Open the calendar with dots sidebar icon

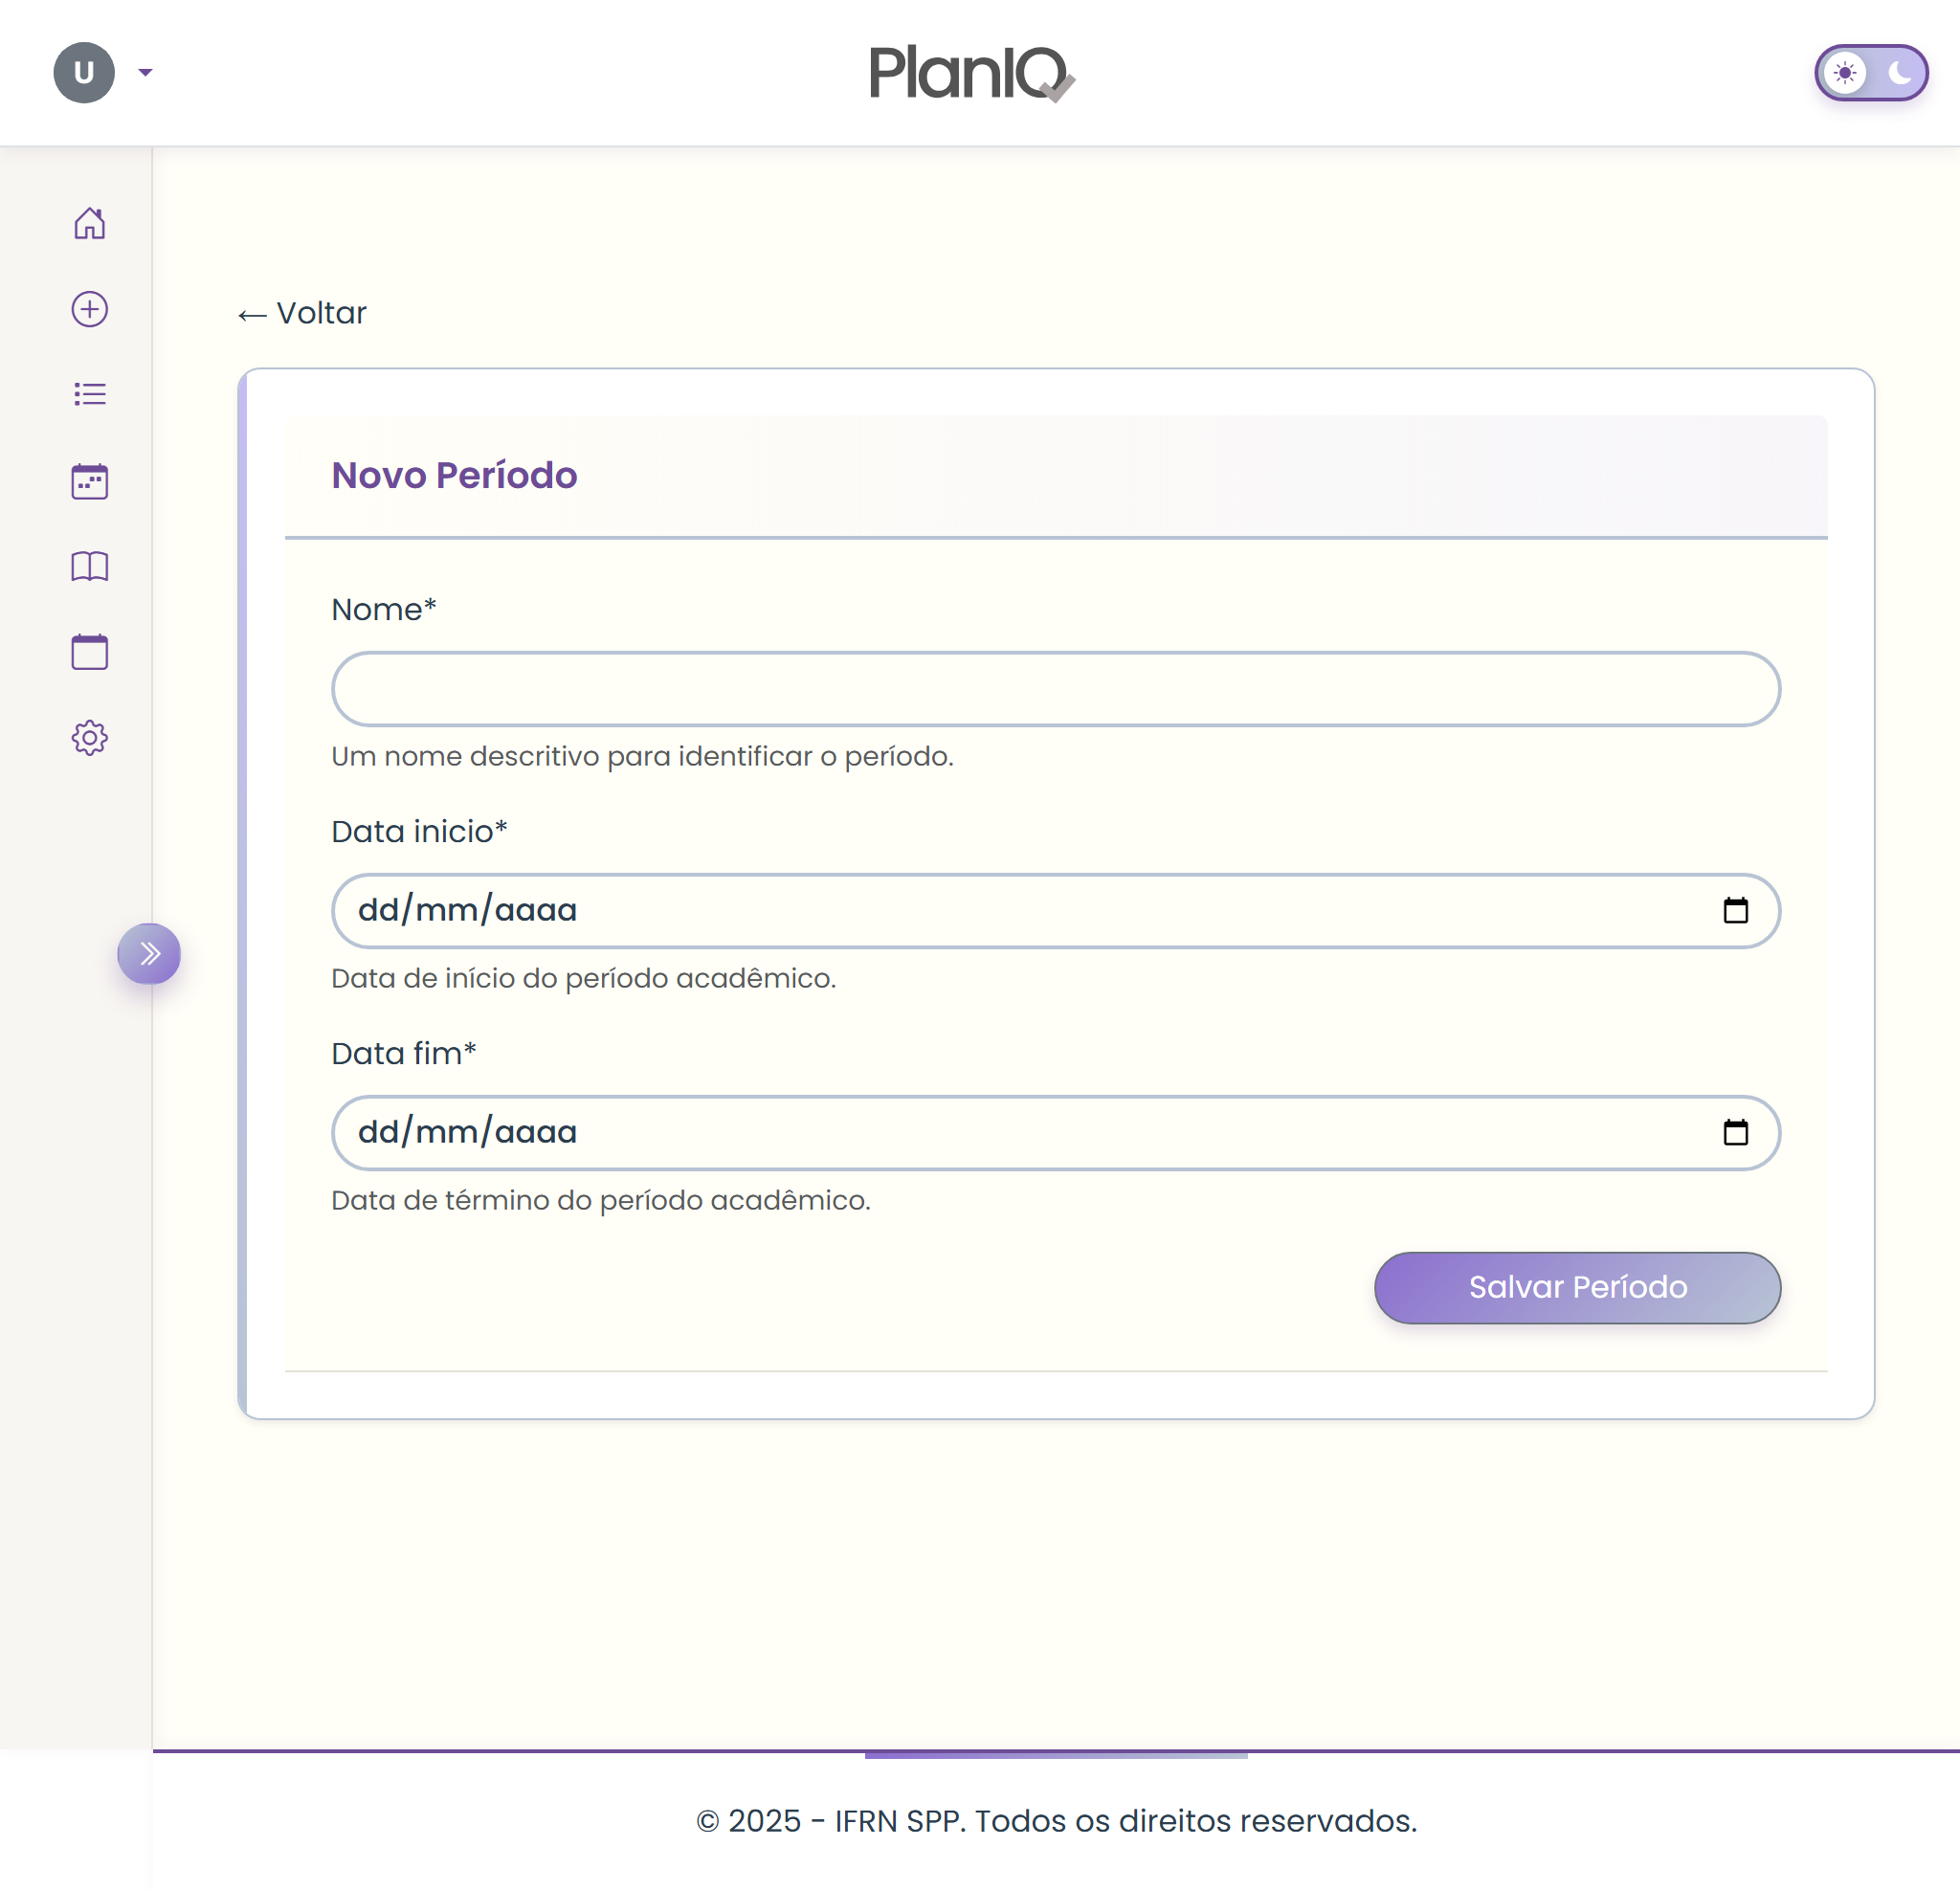click(x=89, y=481)
